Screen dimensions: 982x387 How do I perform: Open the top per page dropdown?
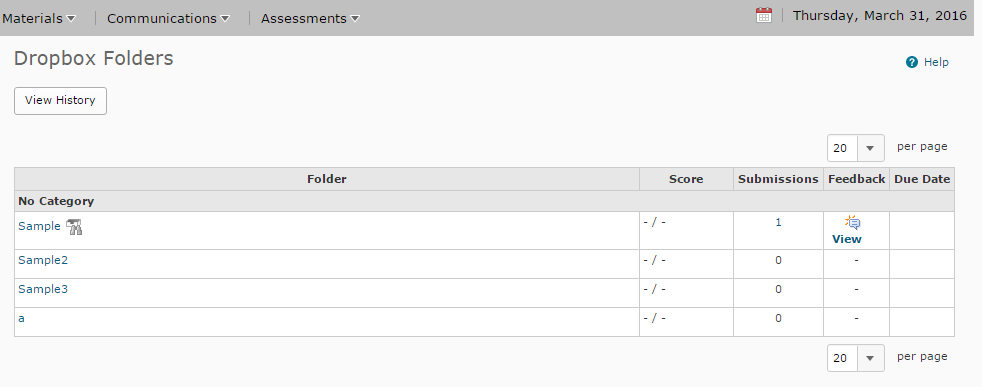pos(855,148)
